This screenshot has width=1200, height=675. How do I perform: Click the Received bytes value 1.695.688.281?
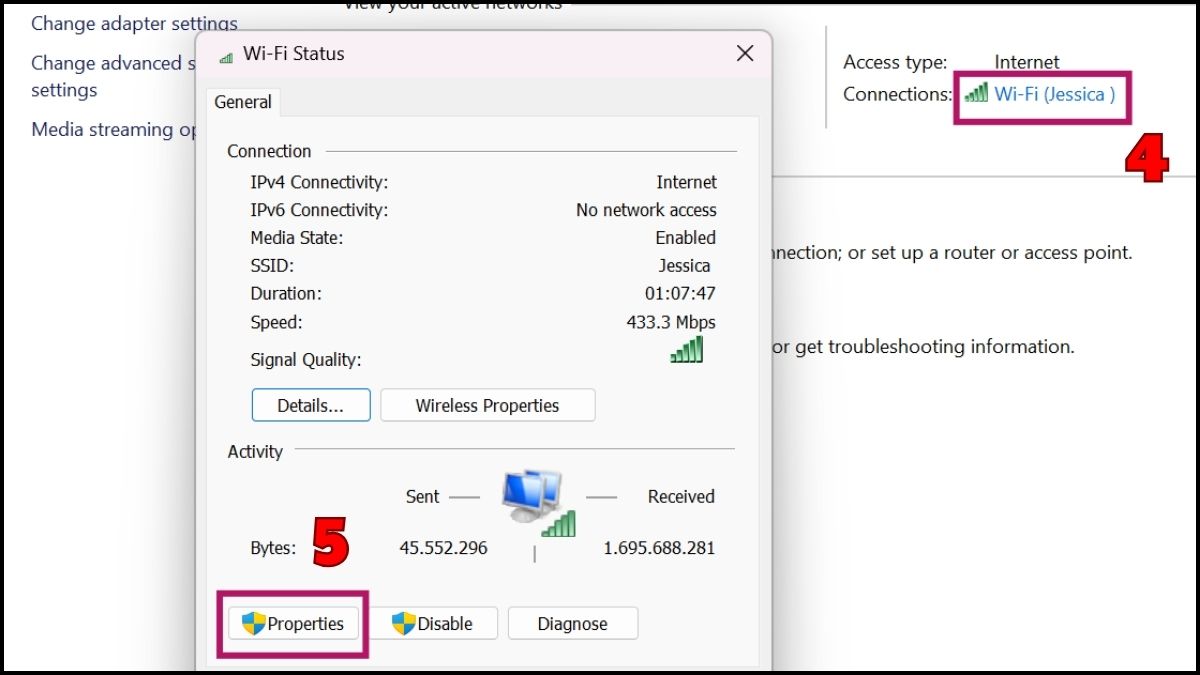point(659,548)
